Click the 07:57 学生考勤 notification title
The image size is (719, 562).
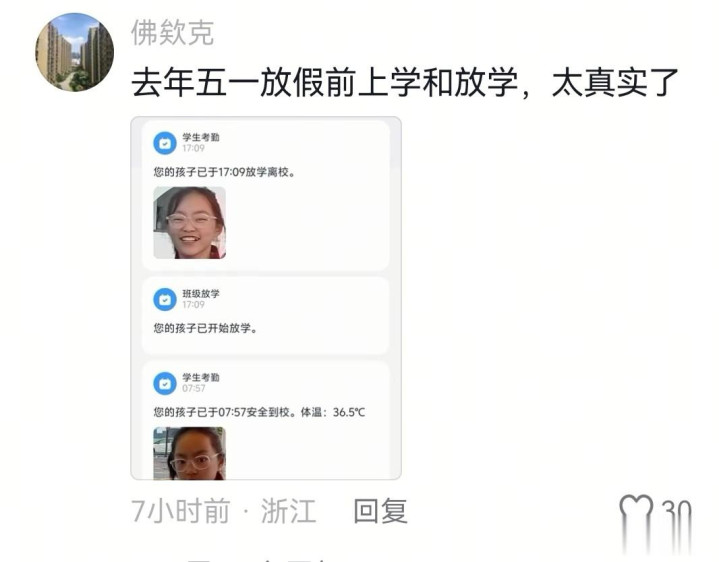pyautogui.click(x=201, y=377)
